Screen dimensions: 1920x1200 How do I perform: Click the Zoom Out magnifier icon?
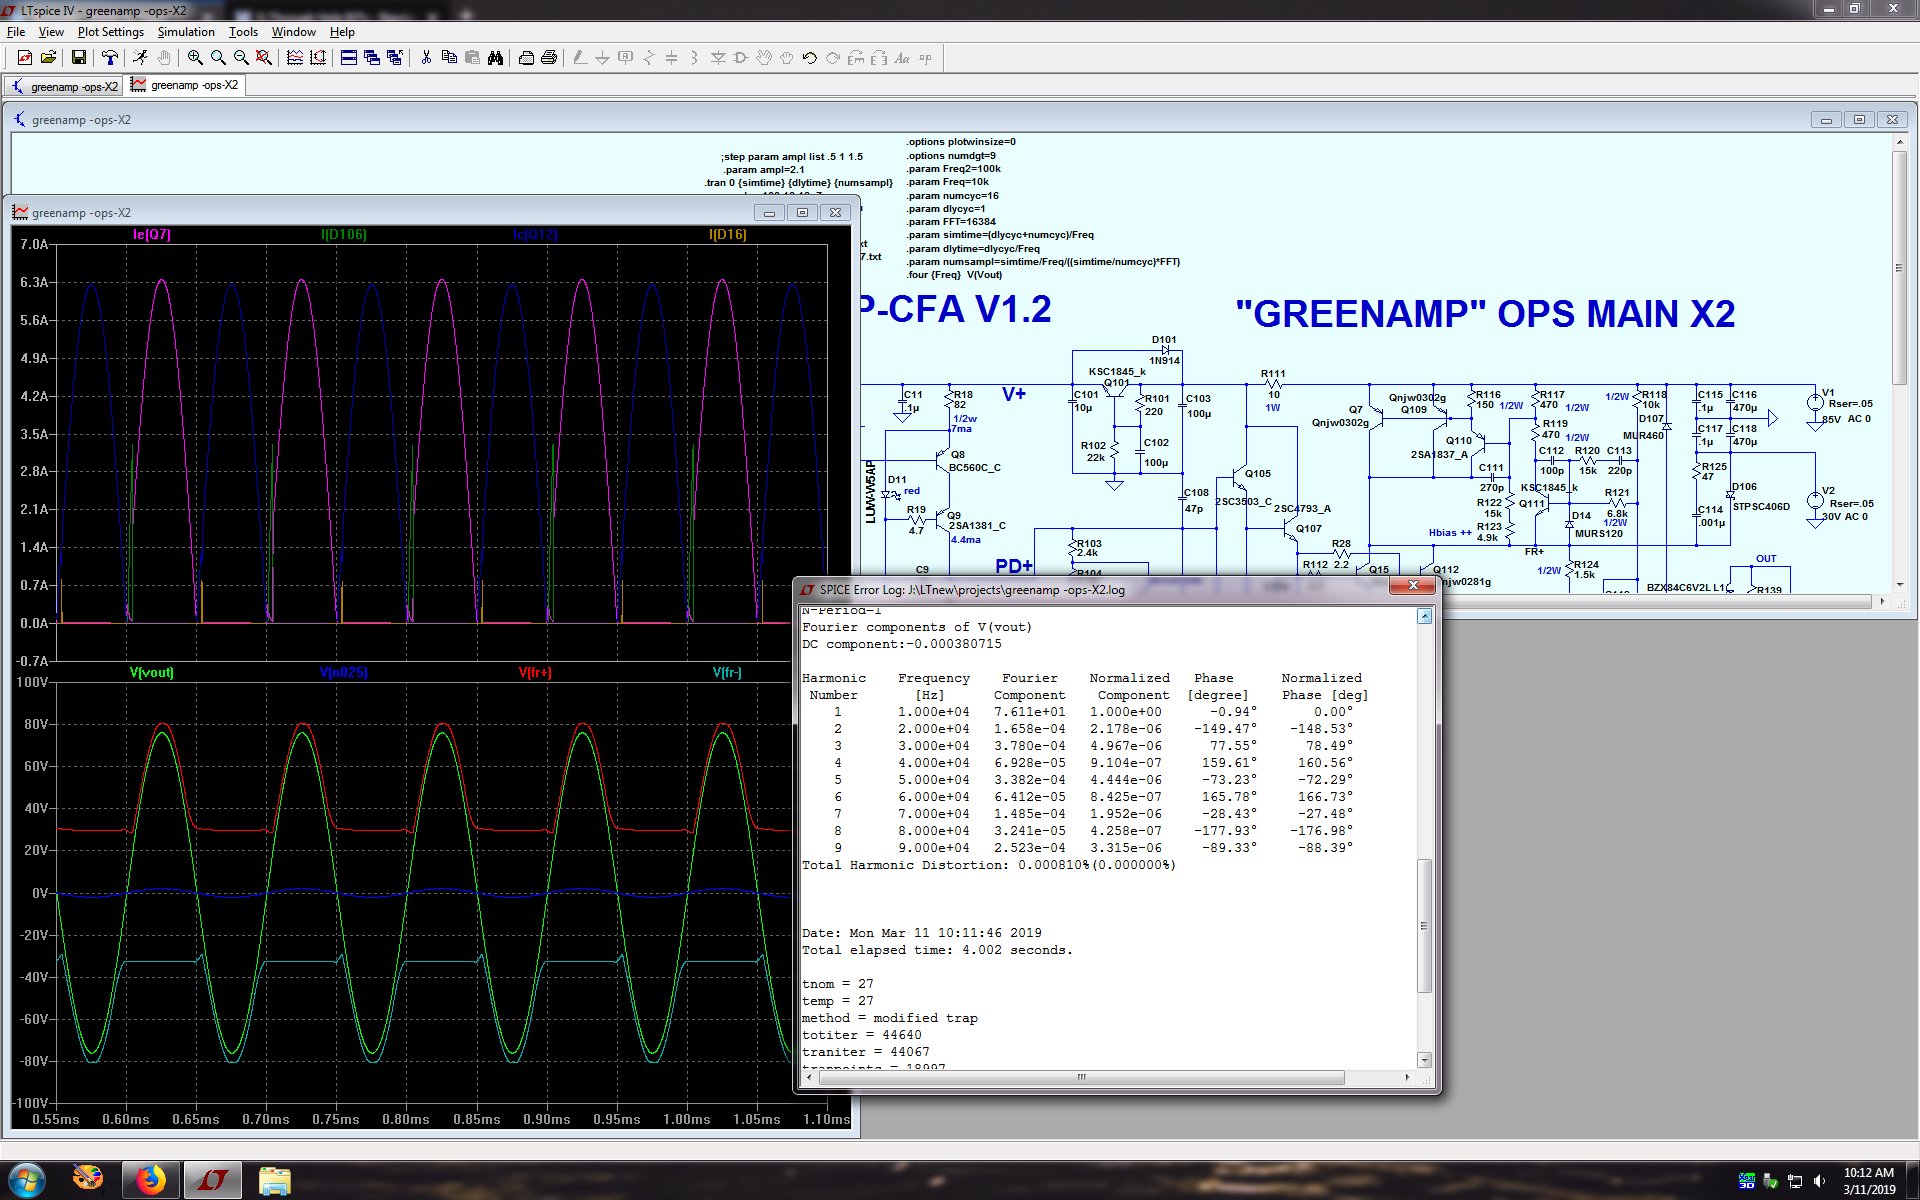pos(241,58)
